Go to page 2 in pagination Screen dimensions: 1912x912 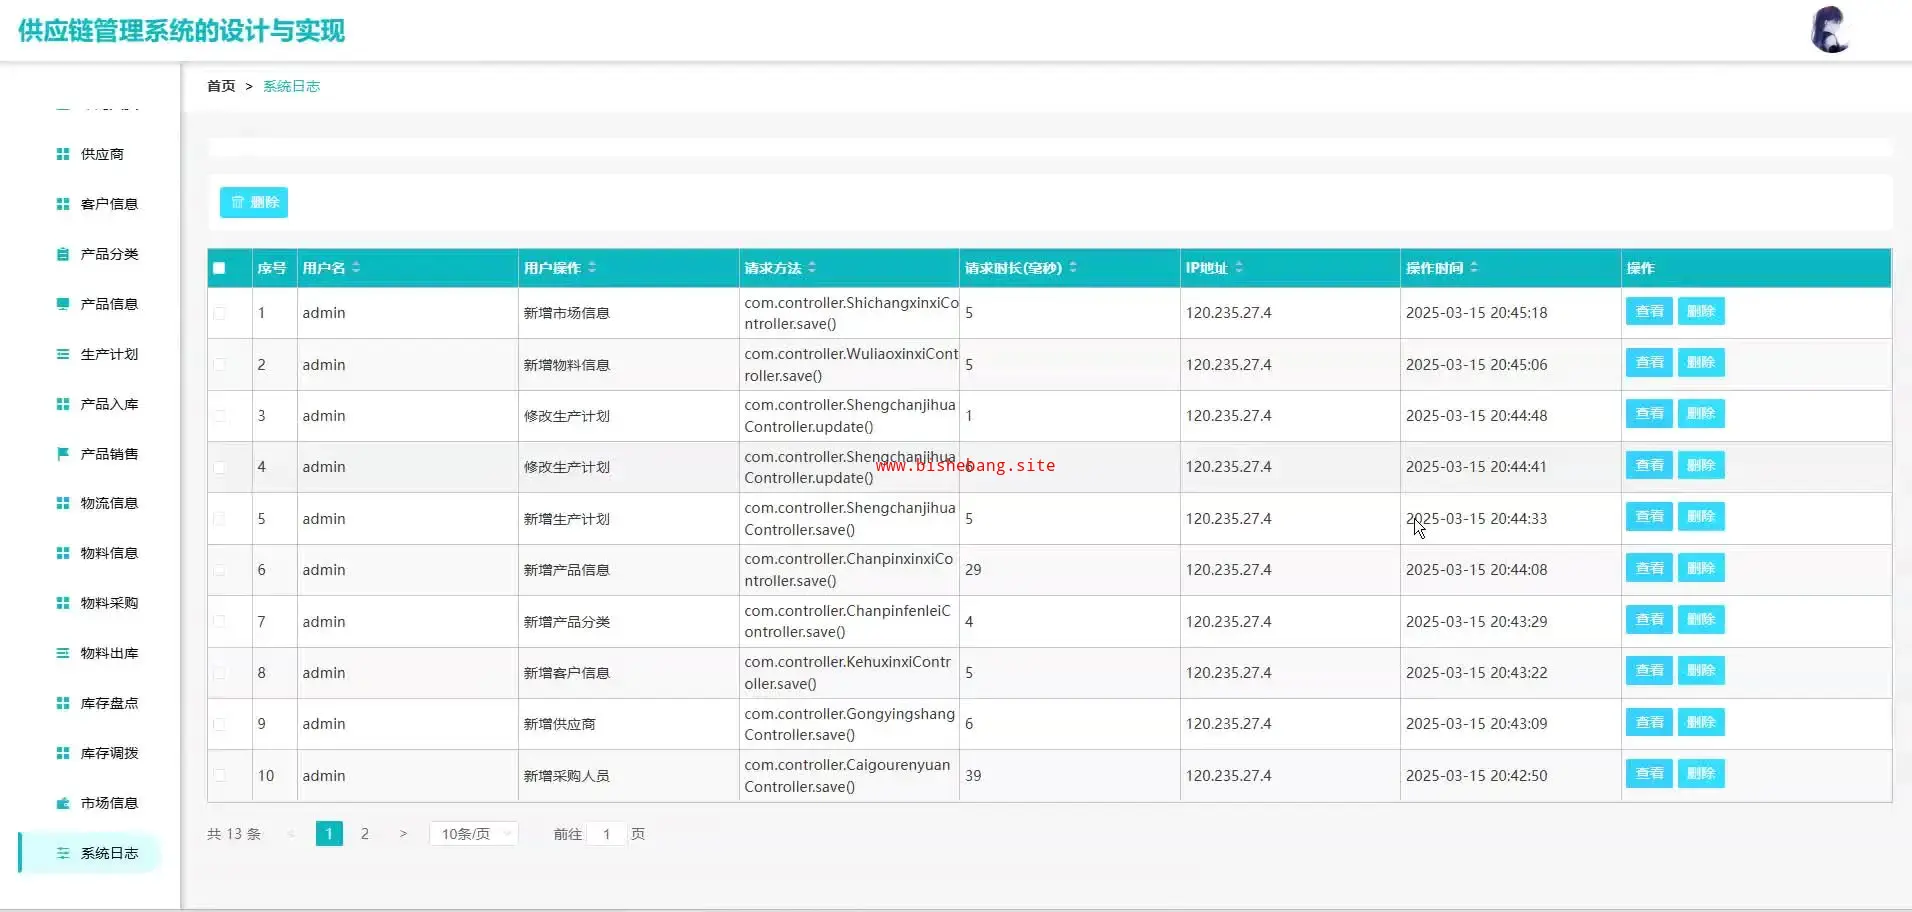click(x=365, y=834)
